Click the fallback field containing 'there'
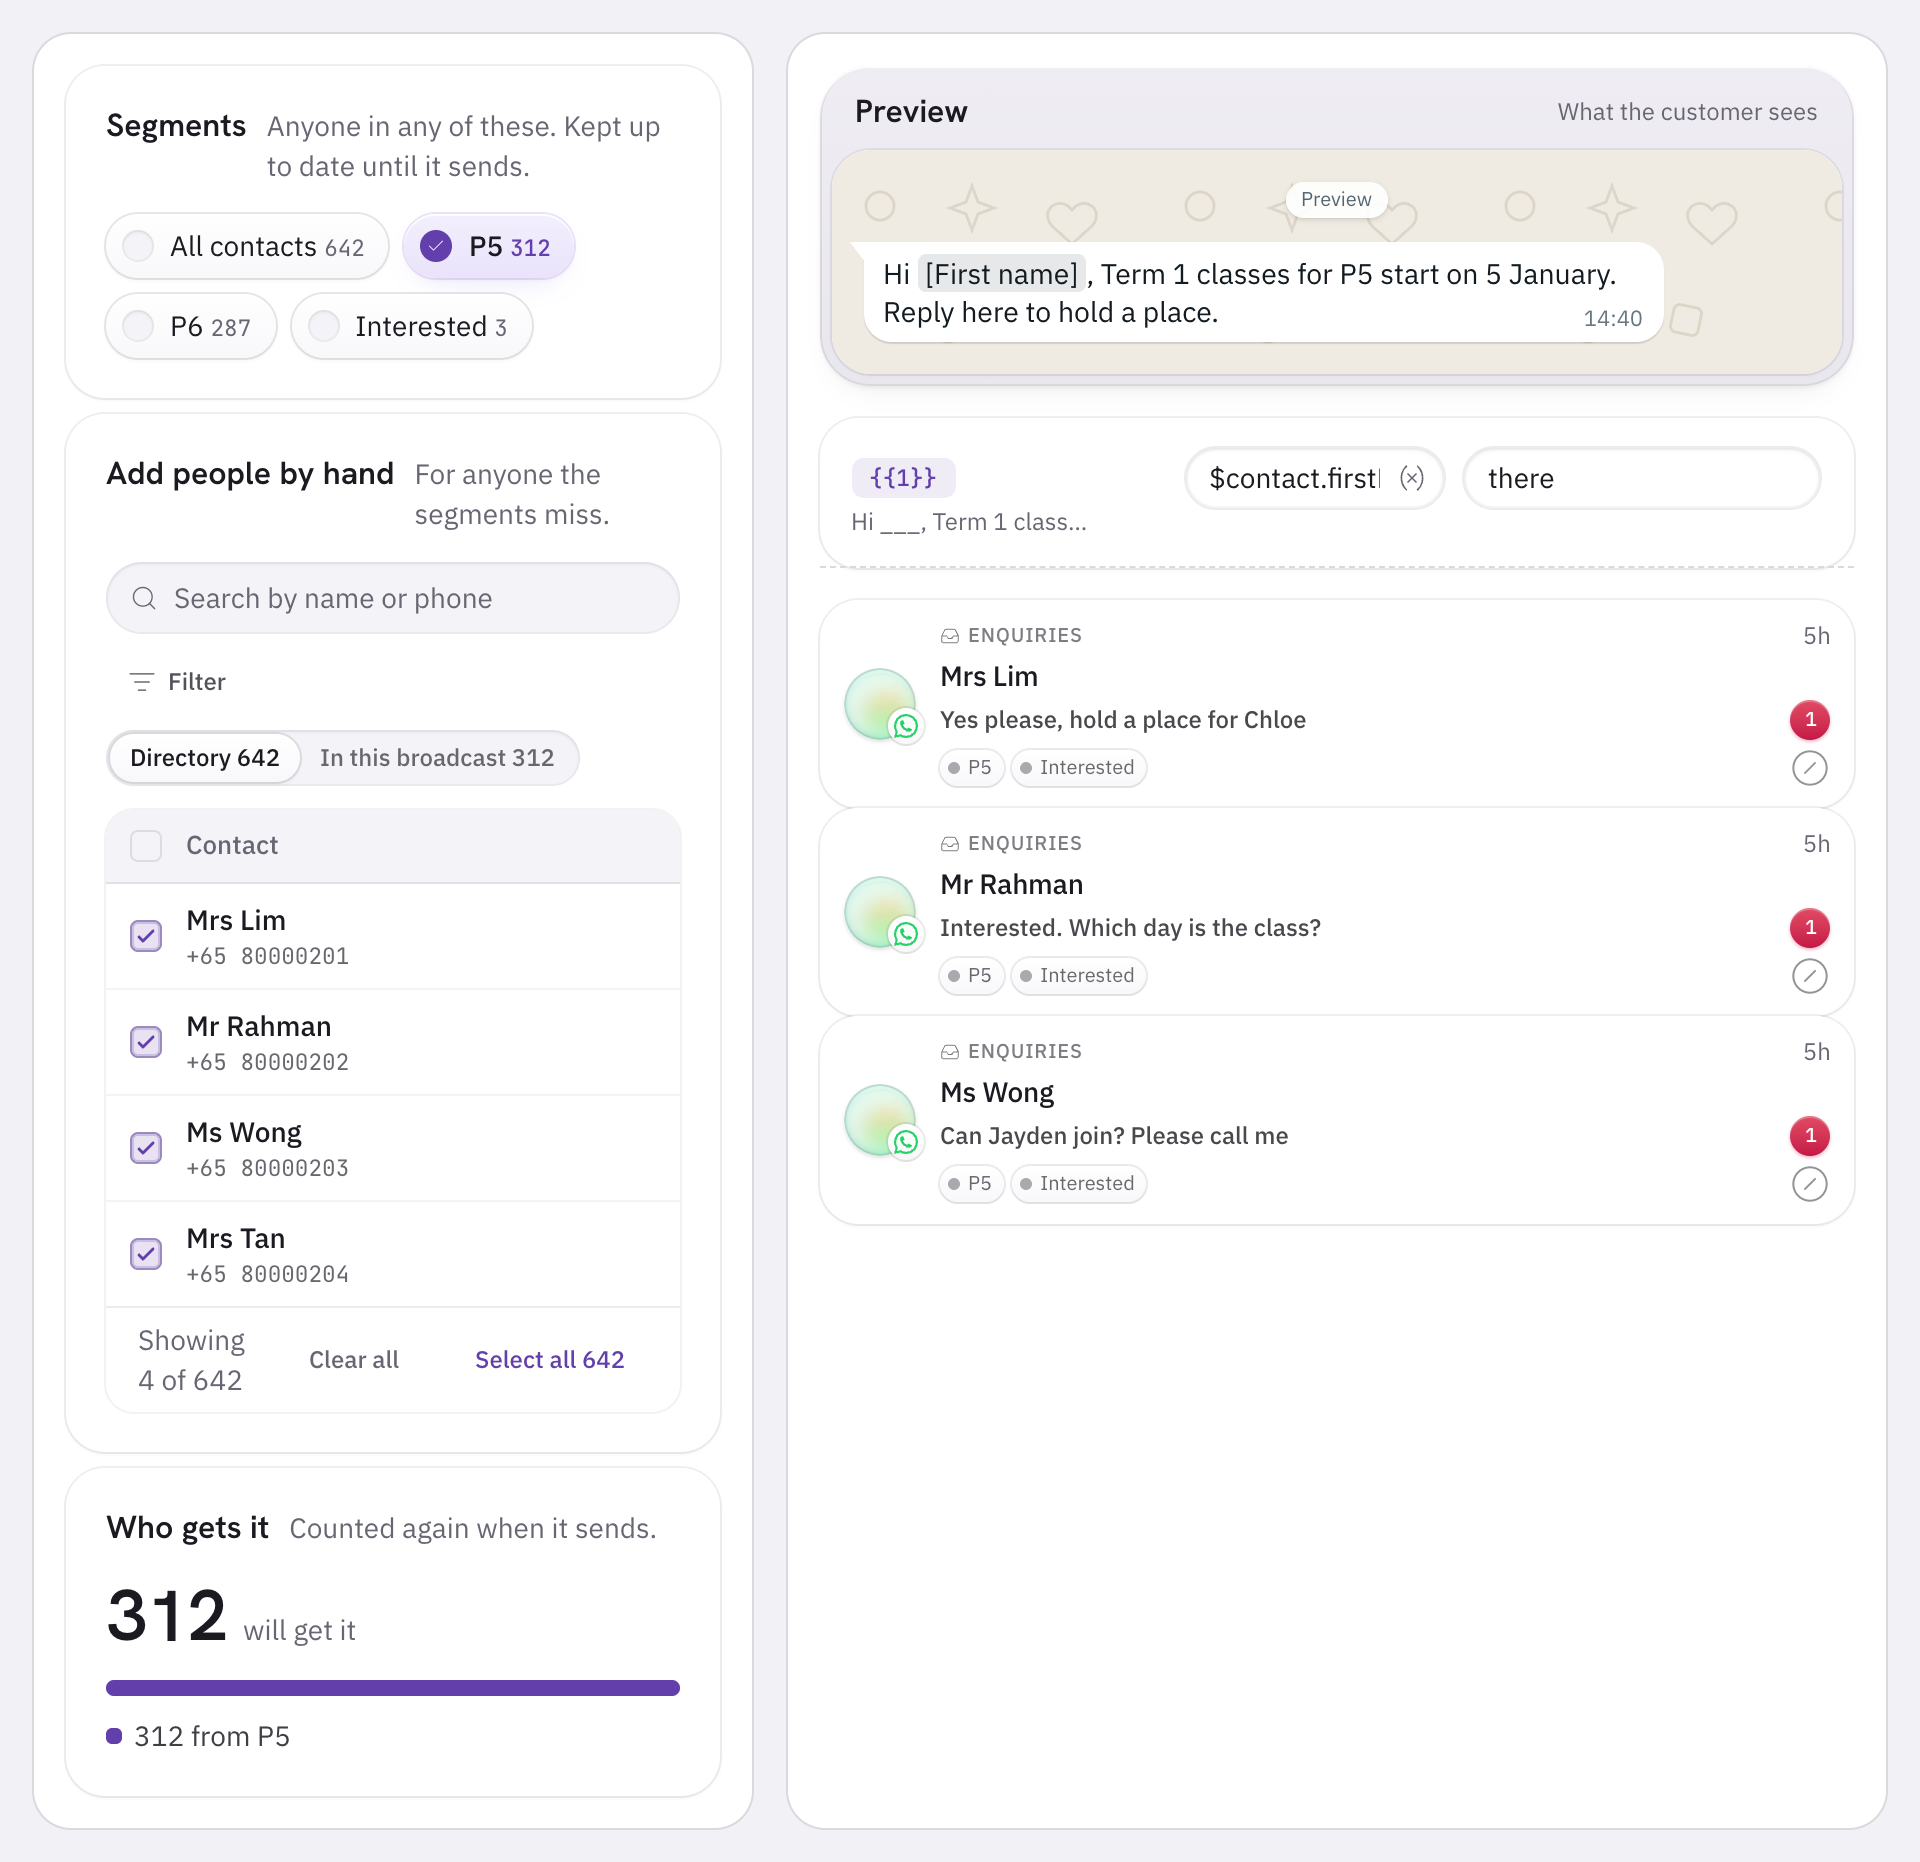This screenshot has height=1862, width=1920. (1641, 478)
